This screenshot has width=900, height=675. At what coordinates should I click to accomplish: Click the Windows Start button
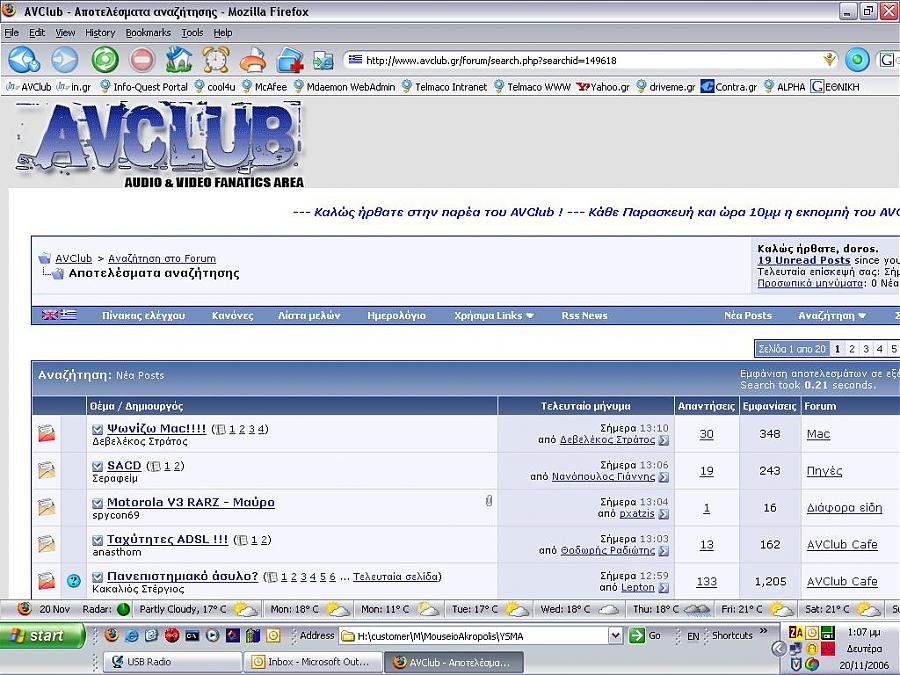coord(42,635)
